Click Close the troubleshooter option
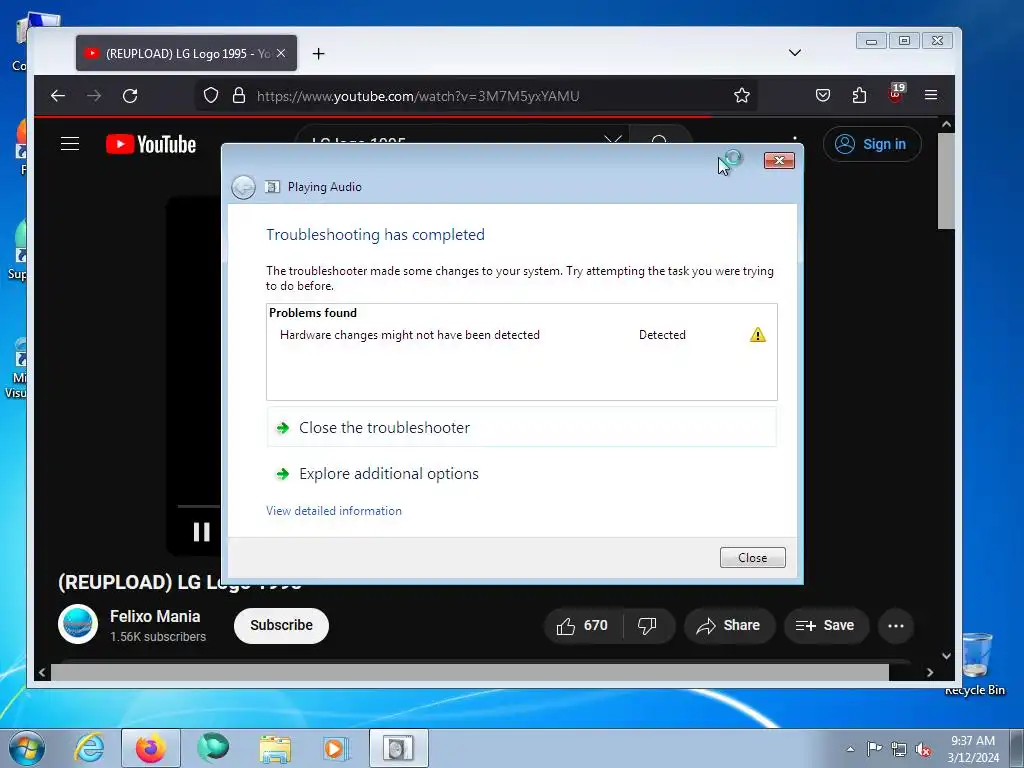 click(521, 427)
